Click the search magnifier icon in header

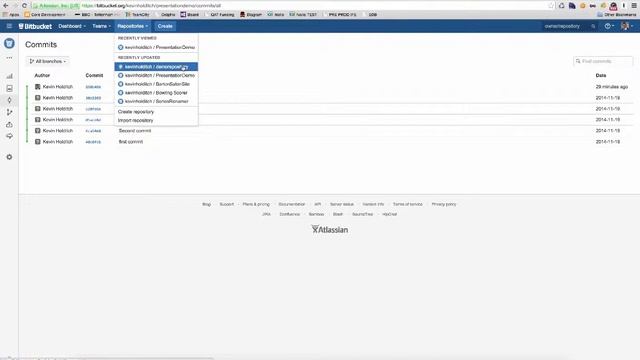pos(593,26)
